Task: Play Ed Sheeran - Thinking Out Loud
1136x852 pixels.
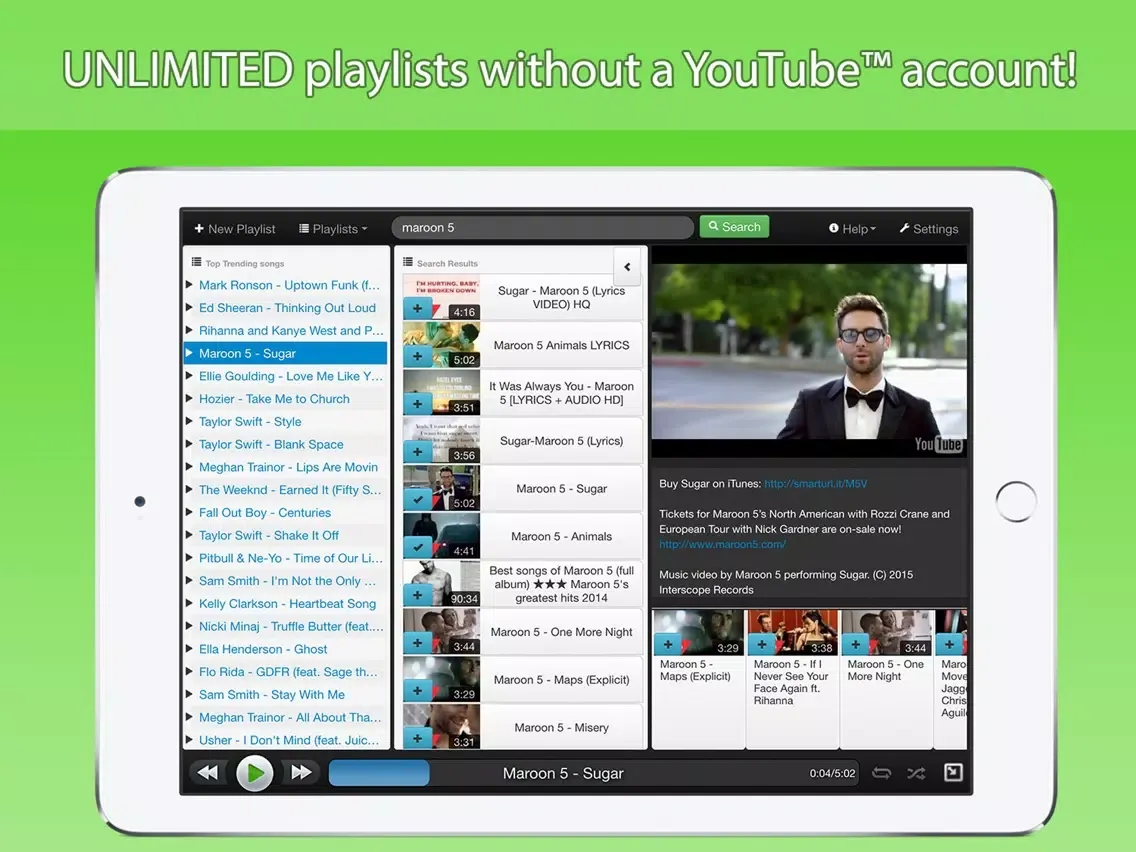Action: click(x=285, y=308)
